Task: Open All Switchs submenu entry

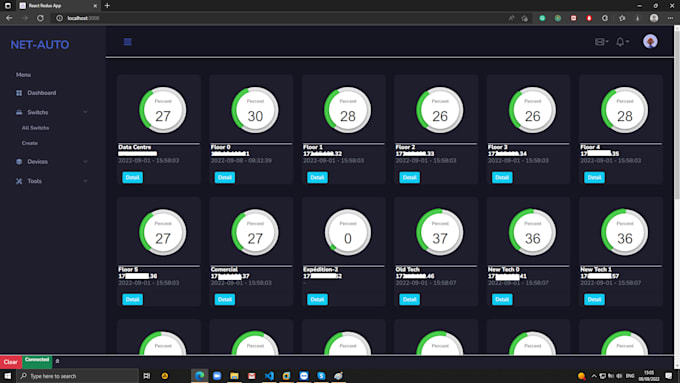Action: (x=35, y=128)
